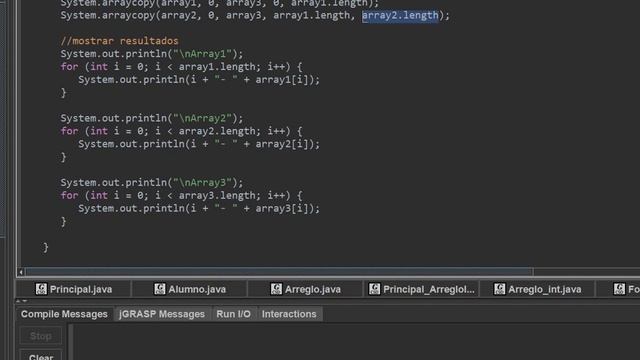
Task: Click the editor horizontal scrollbar thumb
Action: pyautogui.click(x=279, y=271)
